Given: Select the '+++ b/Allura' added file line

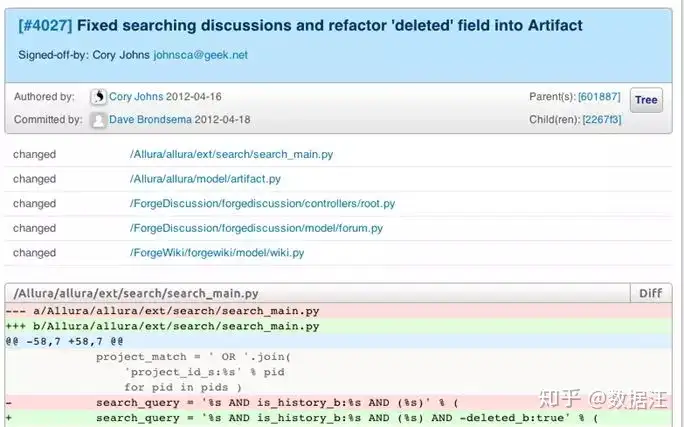Looking at the screenshot, I should (339, 326).
